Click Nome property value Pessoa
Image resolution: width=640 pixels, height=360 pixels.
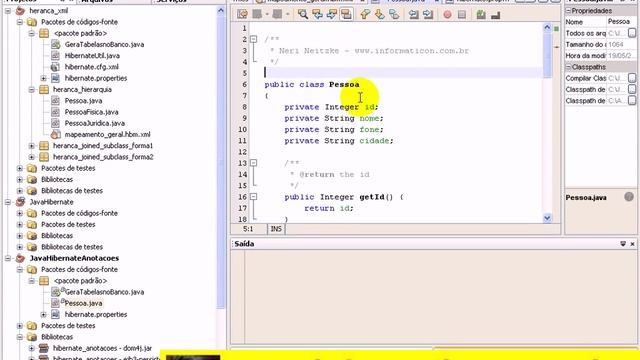pyautogui.click(x=619, y=22)
